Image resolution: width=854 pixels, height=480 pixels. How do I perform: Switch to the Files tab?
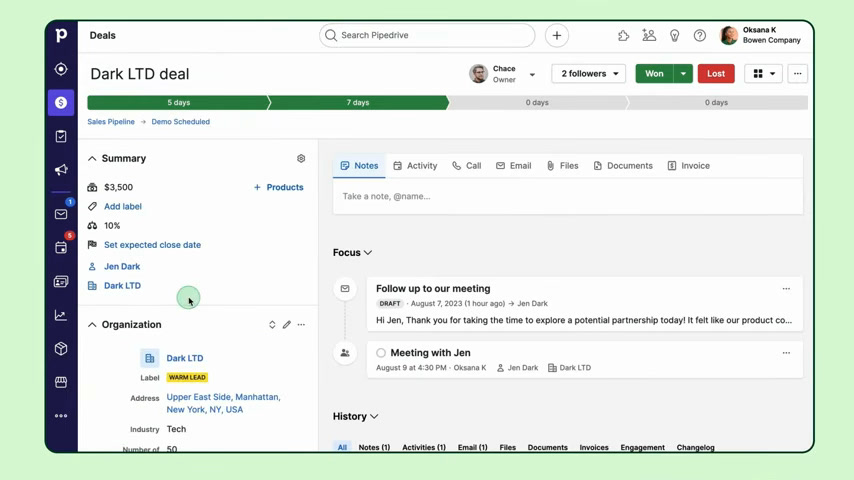pyautogui.click(x=563, y=166)
